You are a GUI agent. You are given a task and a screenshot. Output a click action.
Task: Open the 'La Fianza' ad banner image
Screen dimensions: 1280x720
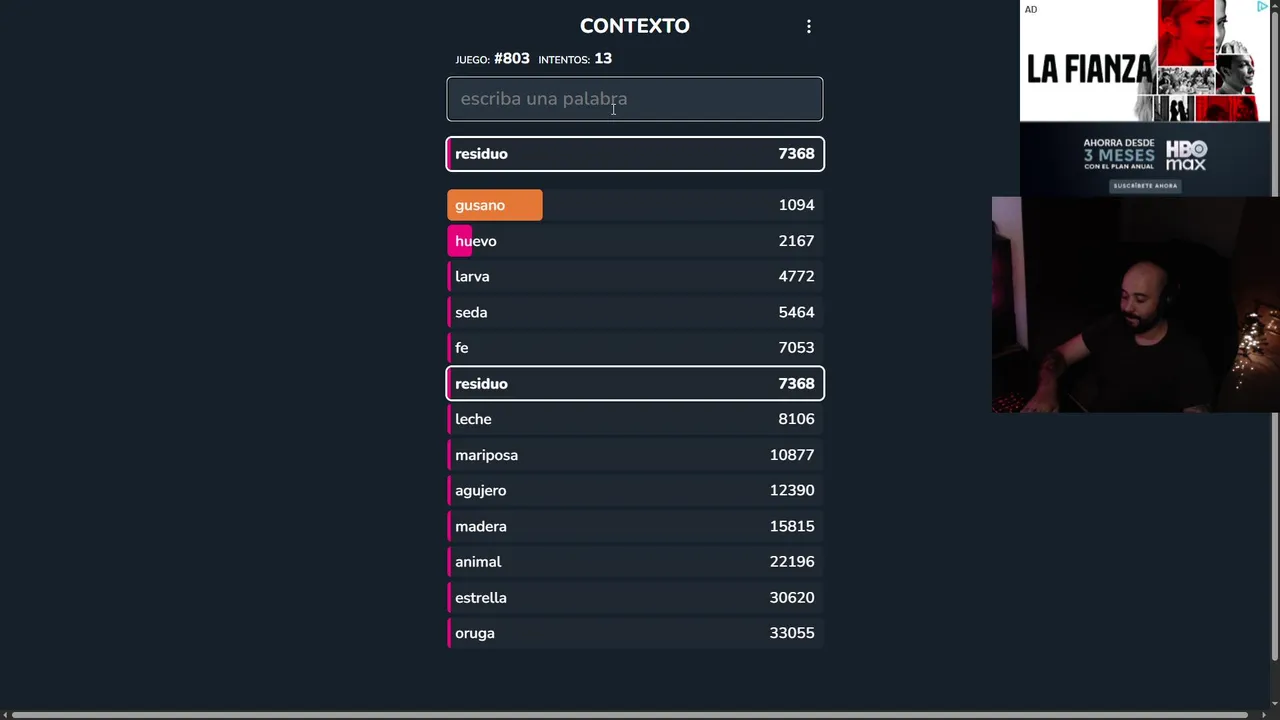pos(1144,62)
